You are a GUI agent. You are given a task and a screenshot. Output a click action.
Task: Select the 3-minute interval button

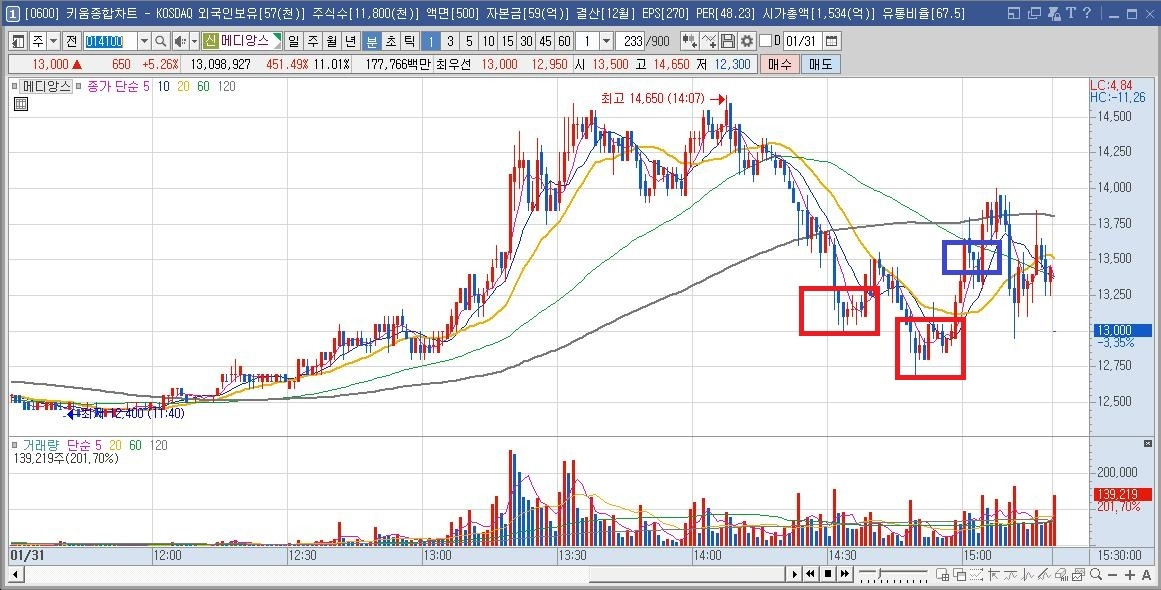click(x=450, y=41)
